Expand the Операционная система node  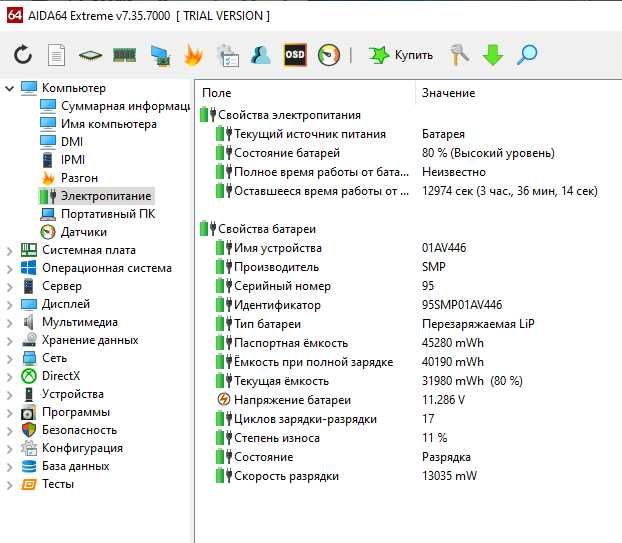10,269
